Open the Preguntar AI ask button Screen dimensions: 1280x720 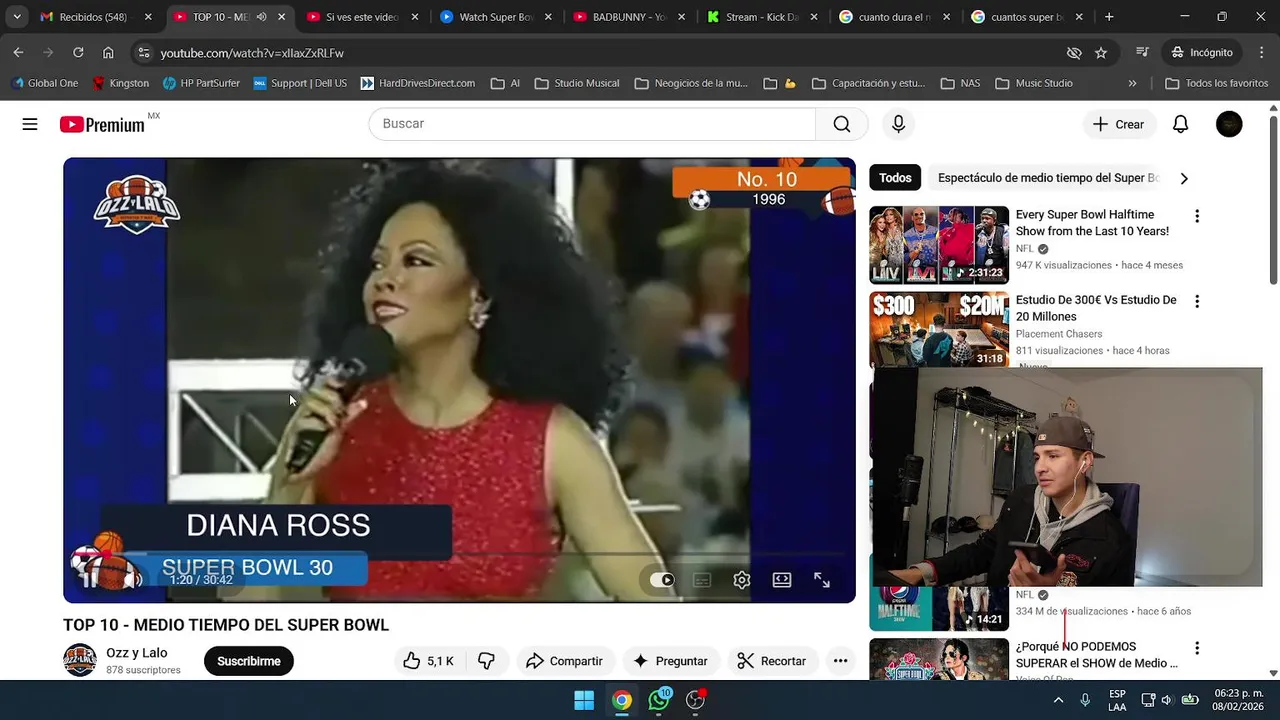coord(670,661)
